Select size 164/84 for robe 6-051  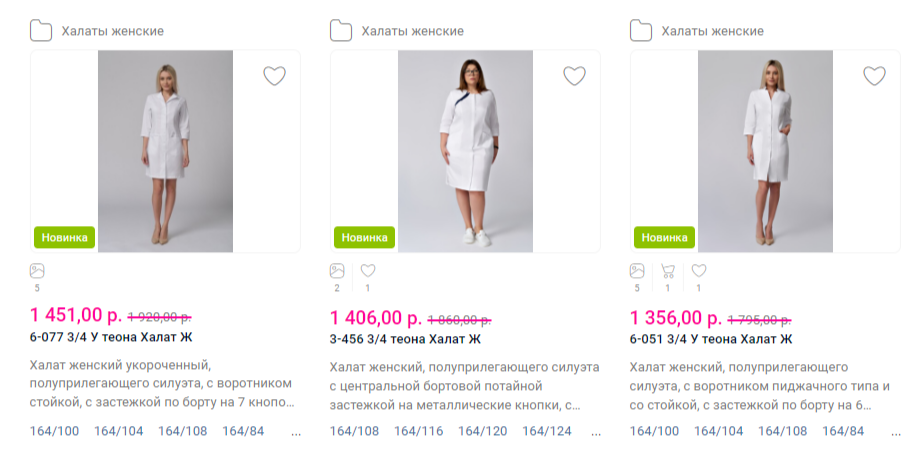(x=843, y=431)
